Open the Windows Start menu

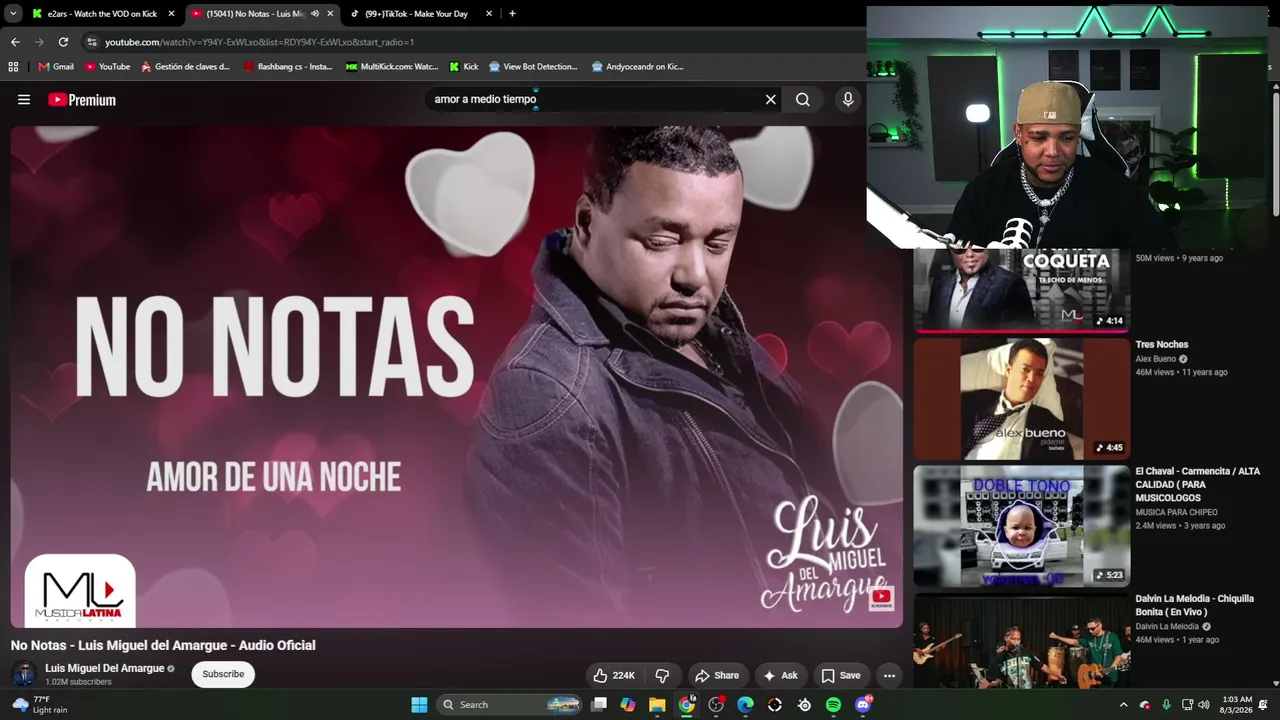pos(419,705)
